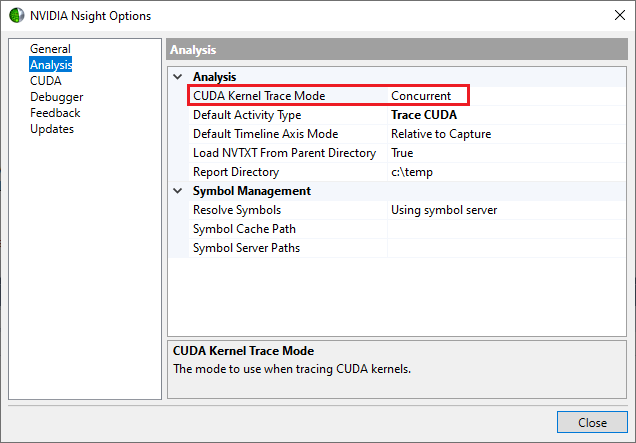The height and width of the screenshot is (443, 636).
Task: Change the Relative to Capture value
Action: [441, 134]
